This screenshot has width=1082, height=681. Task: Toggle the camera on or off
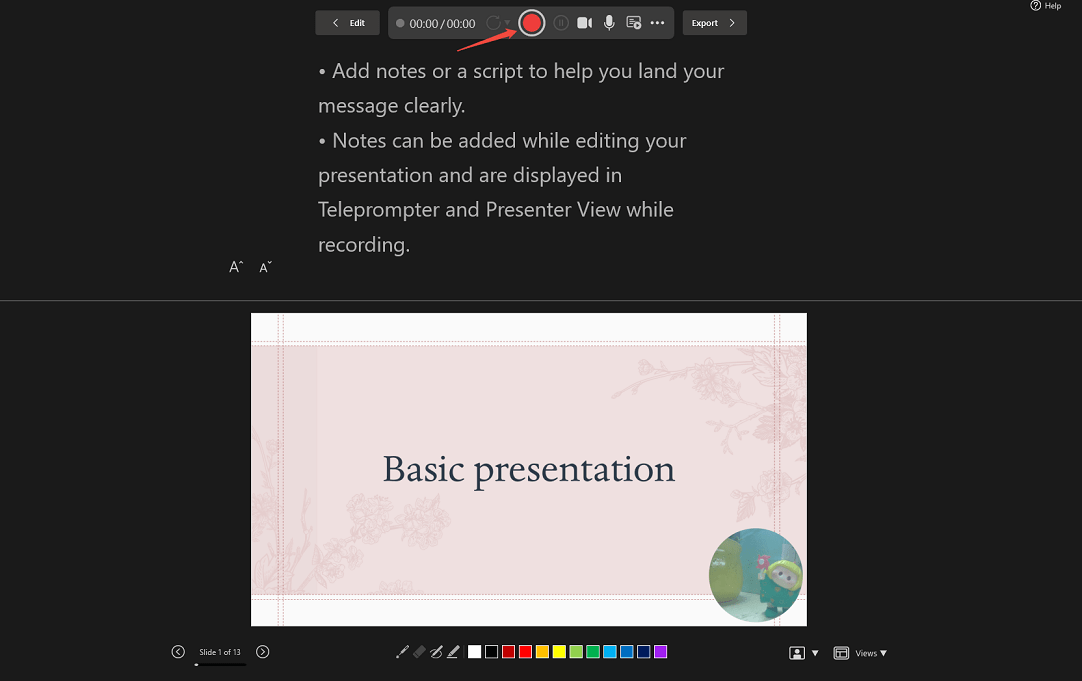point(585,22)
